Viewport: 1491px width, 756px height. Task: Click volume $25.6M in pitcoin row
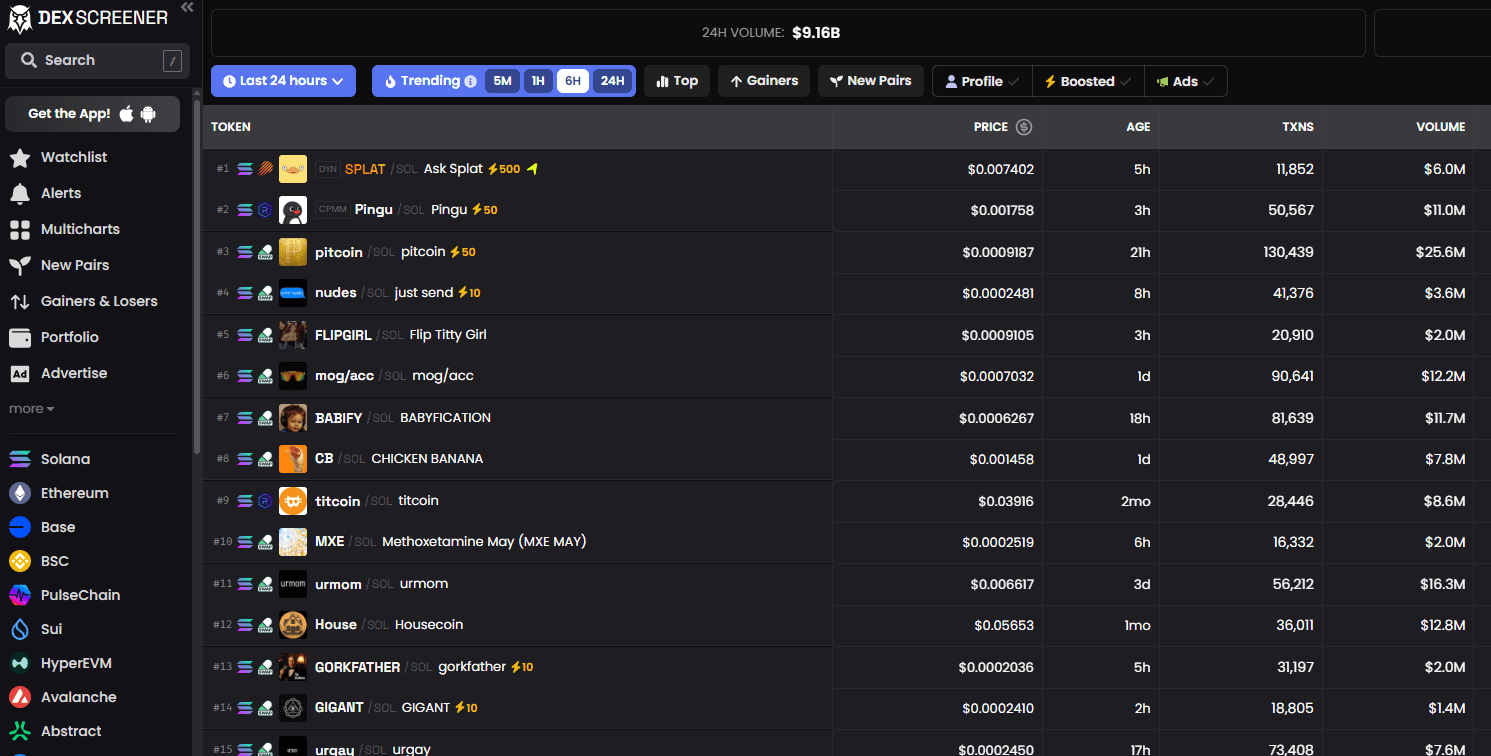coord(1441,252)
